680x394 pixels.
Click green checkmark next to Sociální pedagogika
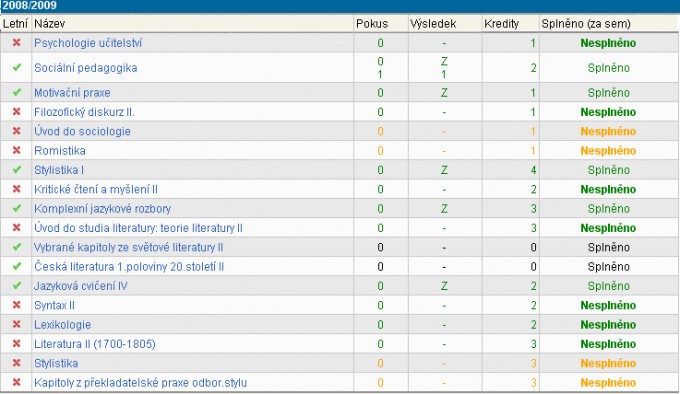[16, 68]
